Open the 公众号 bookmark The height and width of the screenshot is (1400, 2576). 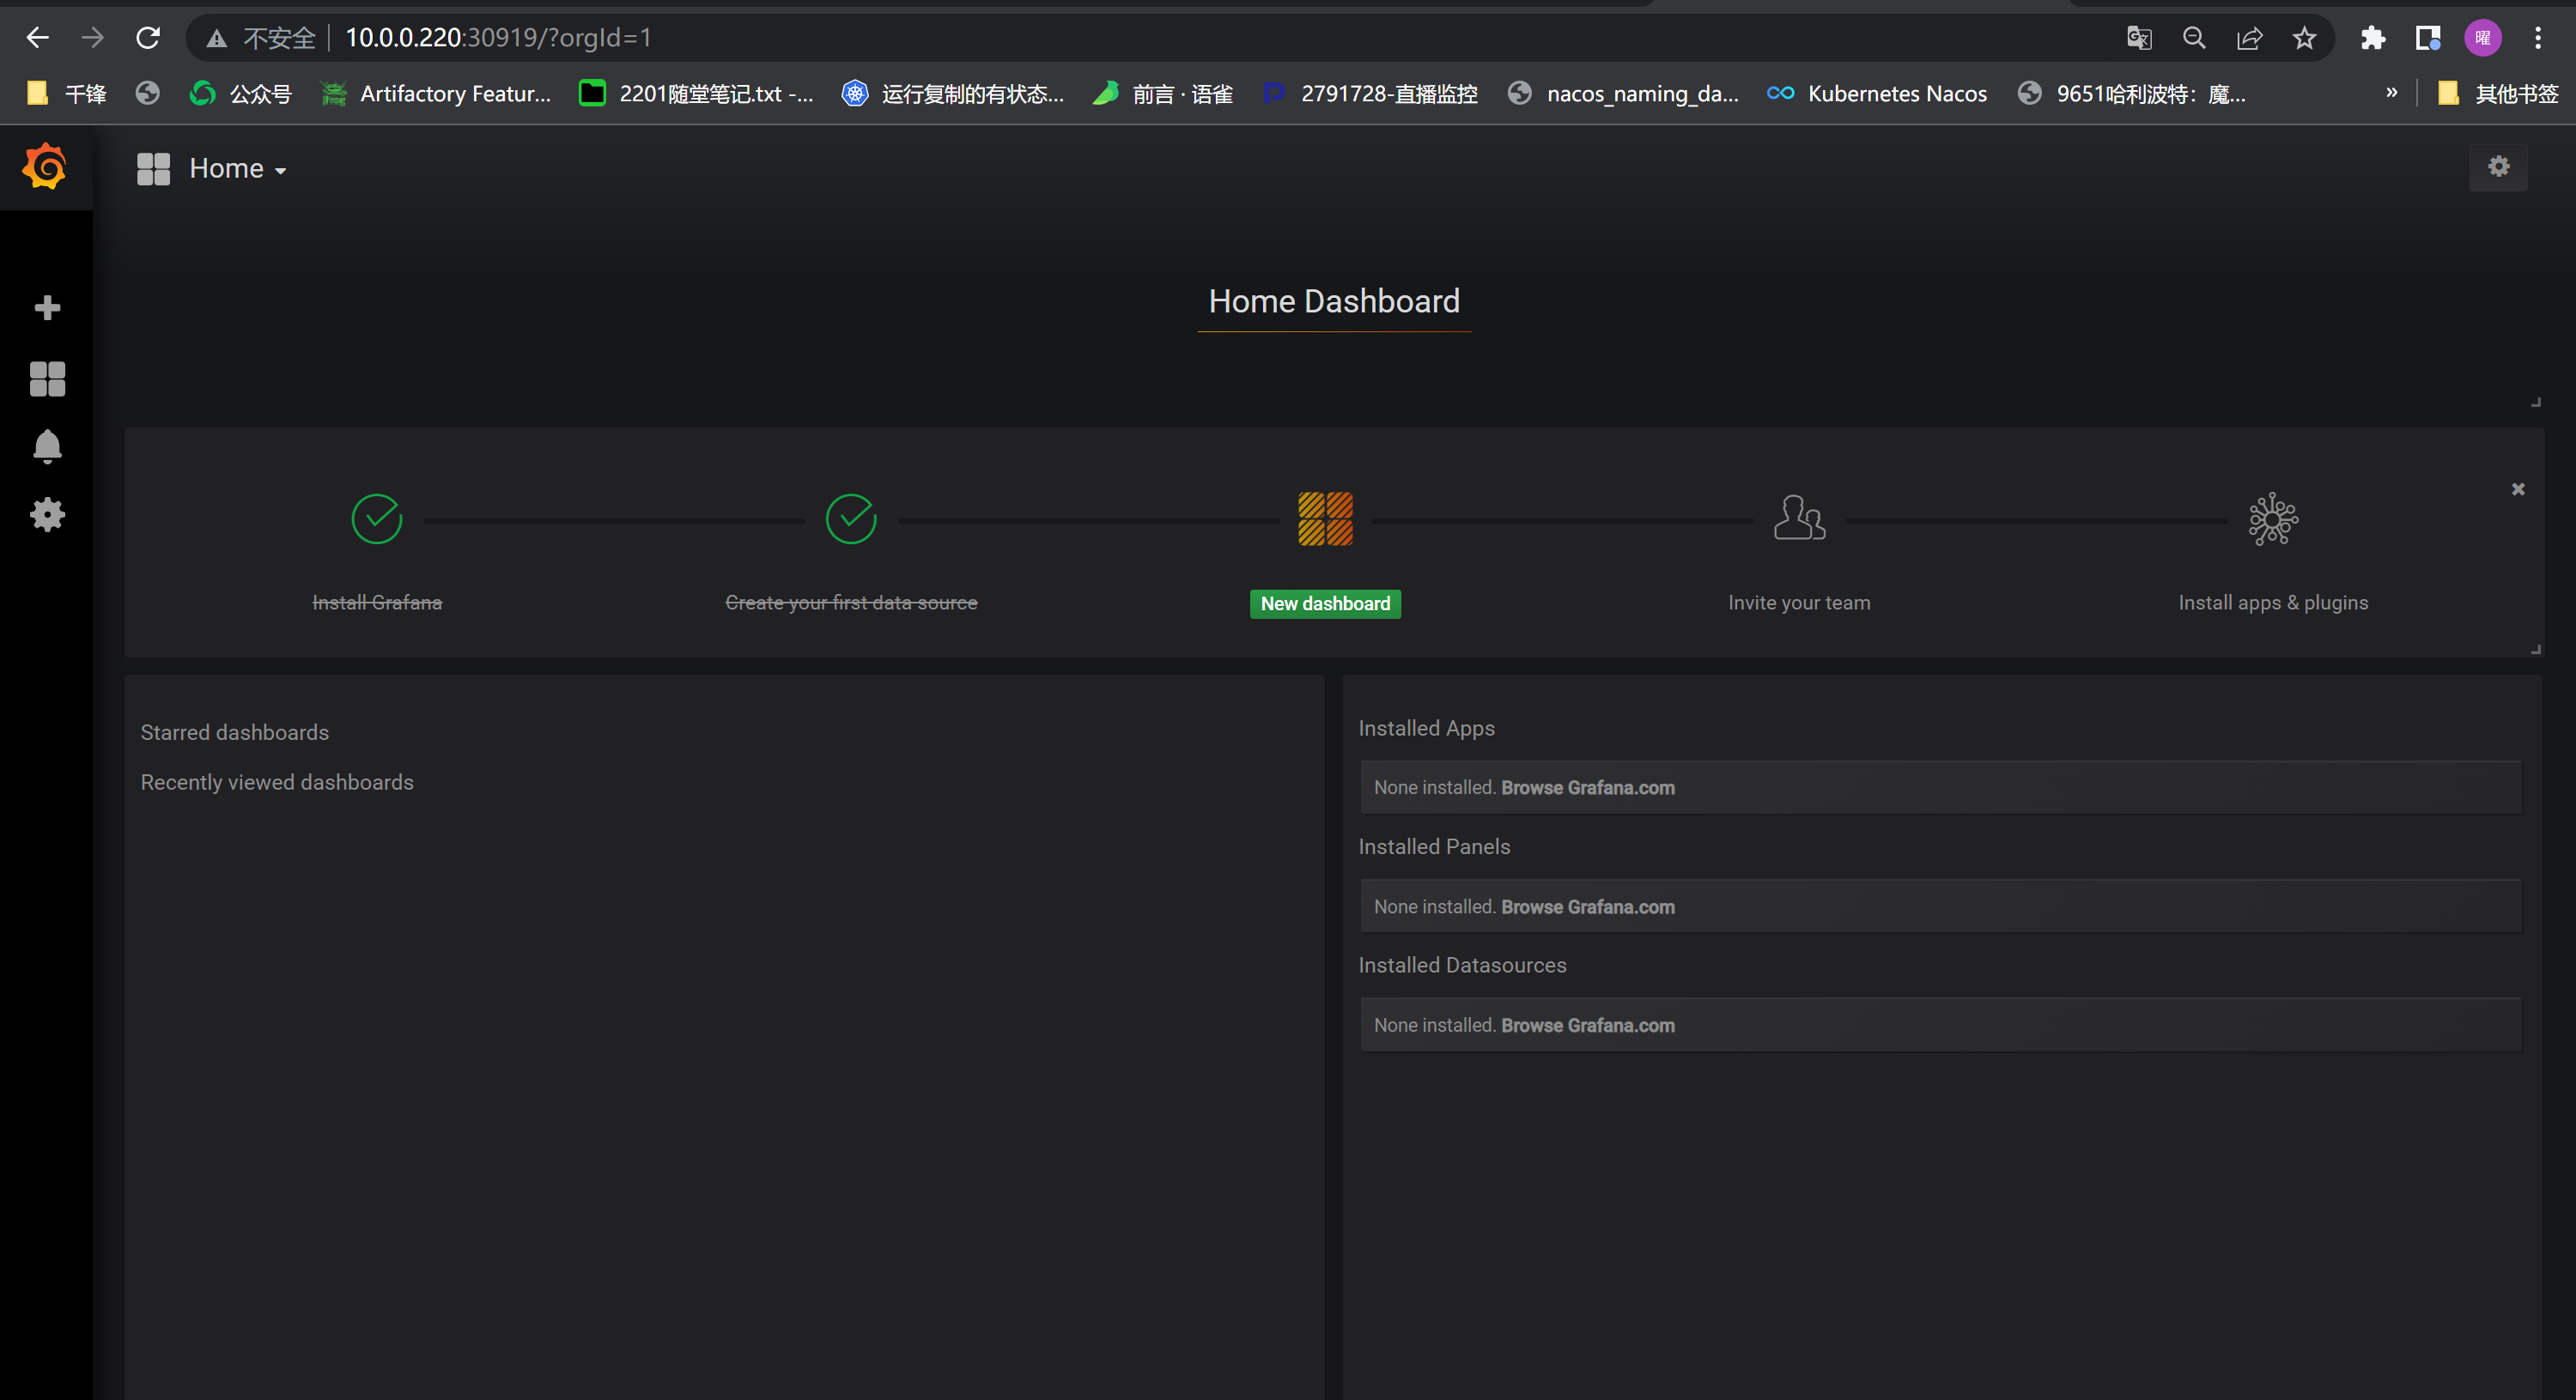(x=241, y=94)
